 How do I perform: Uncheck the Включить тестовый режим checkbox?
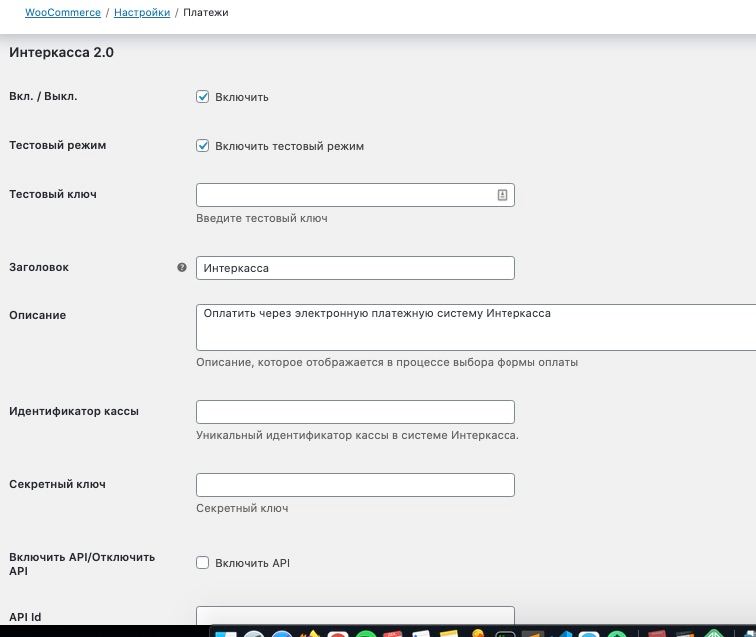202,146
